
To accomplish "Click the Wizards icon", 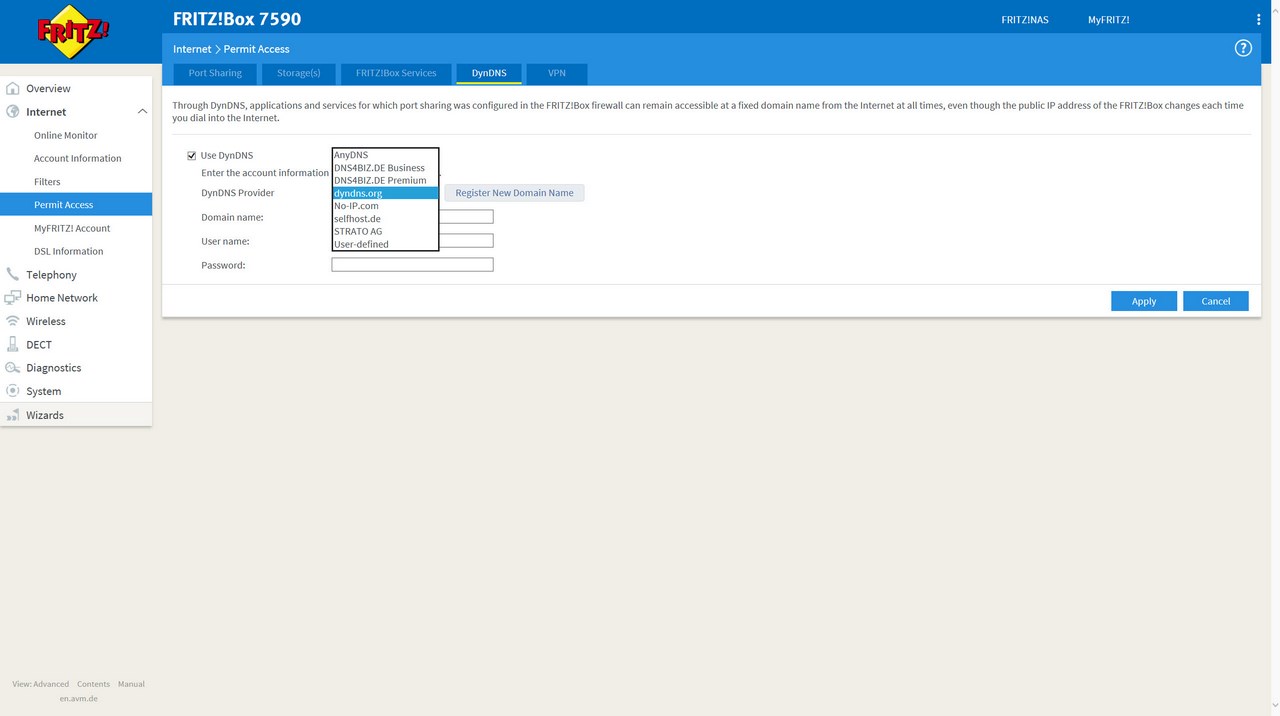I will click(13, 415).
